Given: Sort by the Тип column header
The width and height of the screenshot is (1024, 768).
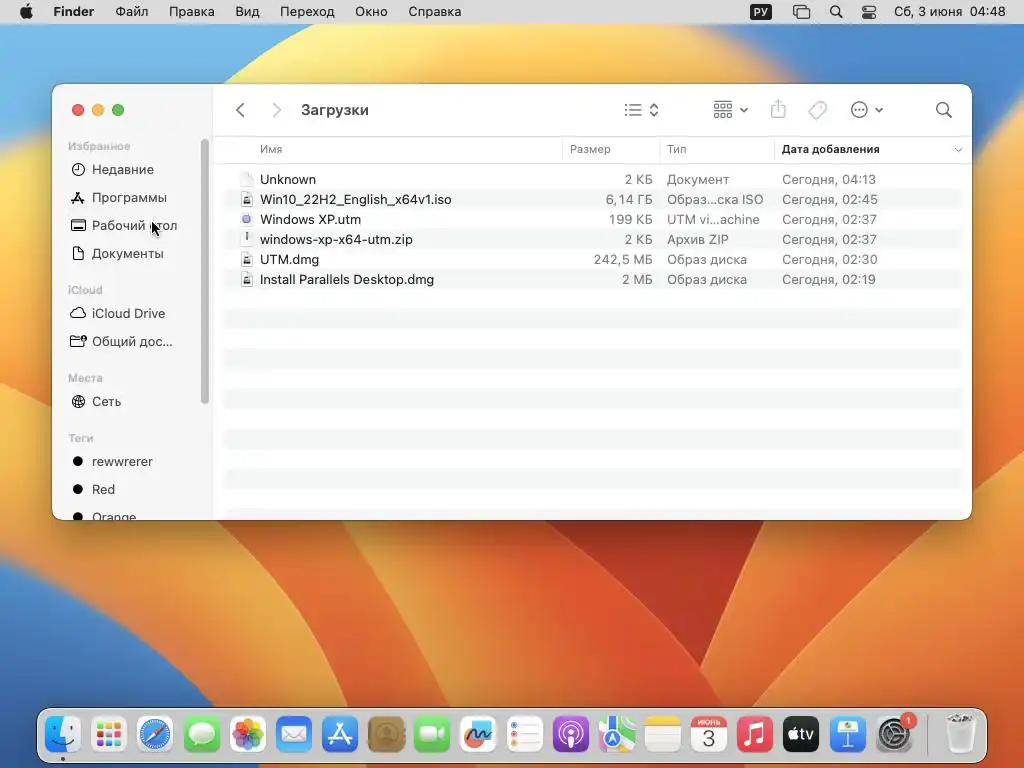Looking at the screenshot, I should pyautogui.click(x=676, y=149).
